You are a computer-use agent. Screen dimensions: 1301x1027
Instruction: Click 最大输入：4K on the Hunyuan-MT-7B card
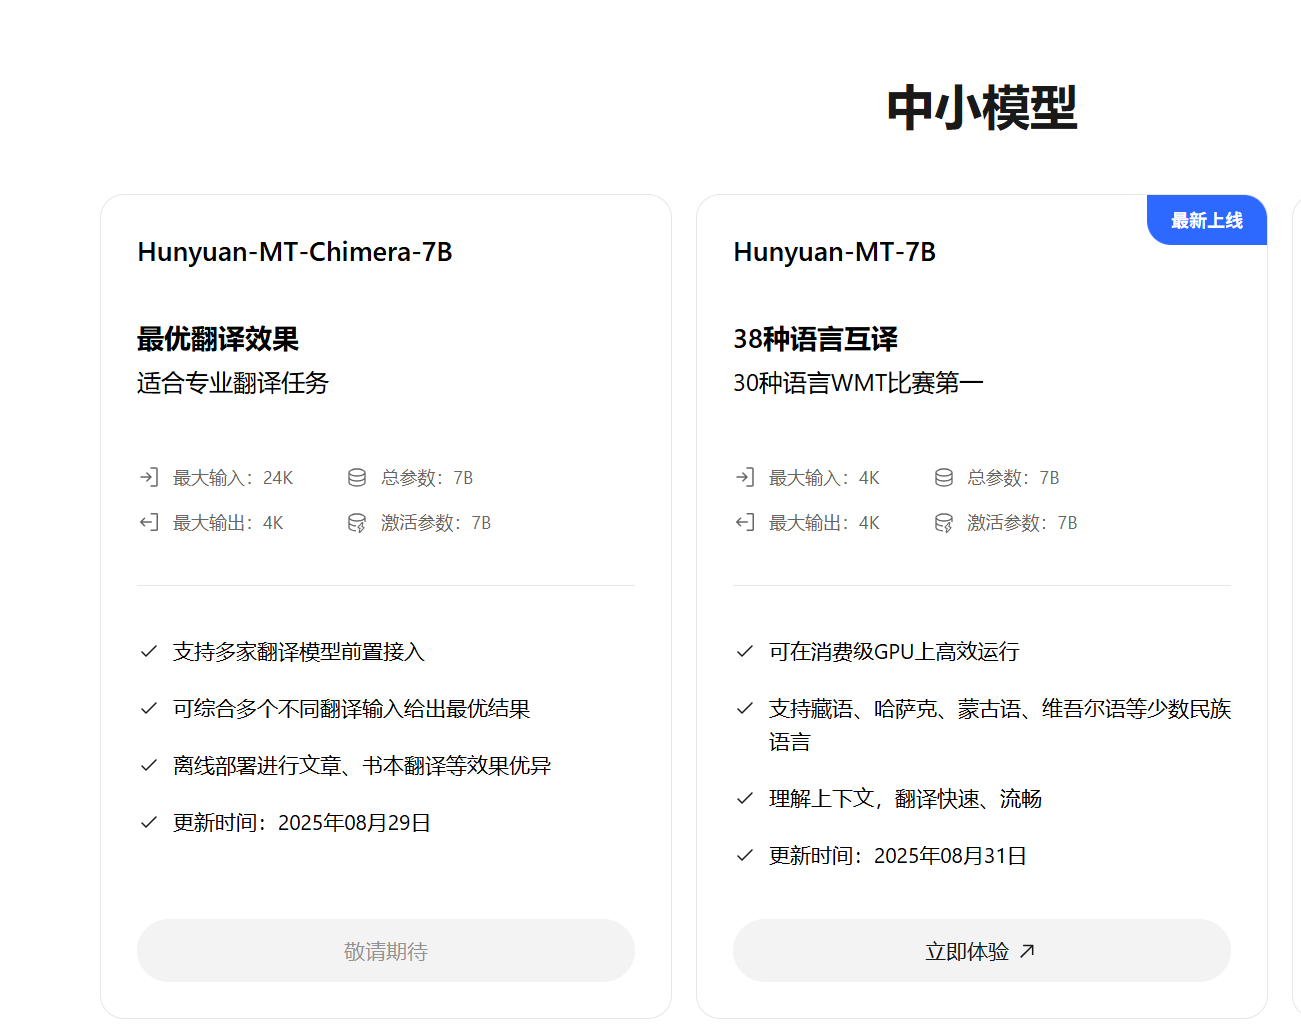click(824, 478)
